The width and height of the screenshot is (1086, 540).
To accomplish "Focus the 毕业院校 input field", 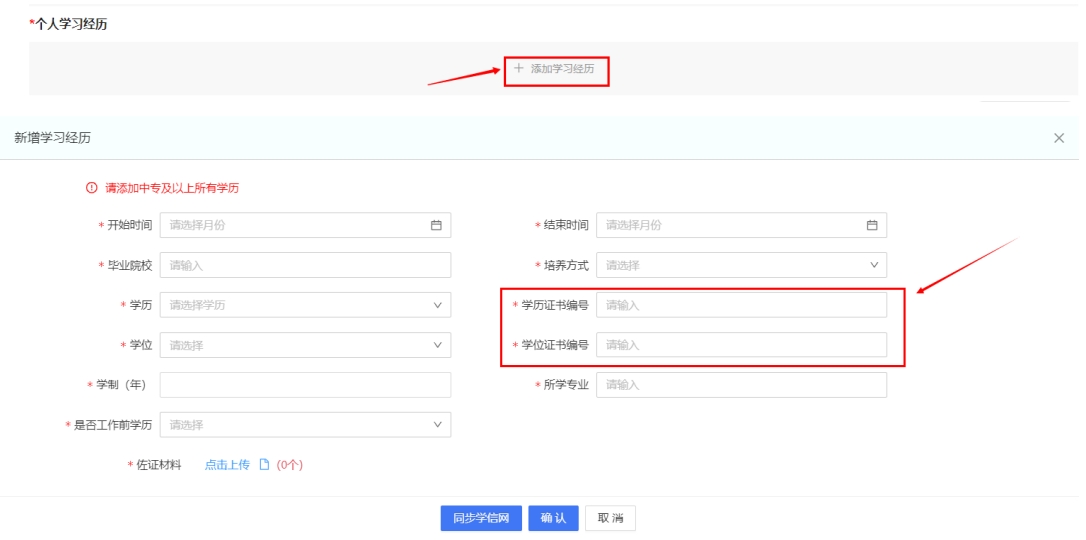I will point(305,265).
